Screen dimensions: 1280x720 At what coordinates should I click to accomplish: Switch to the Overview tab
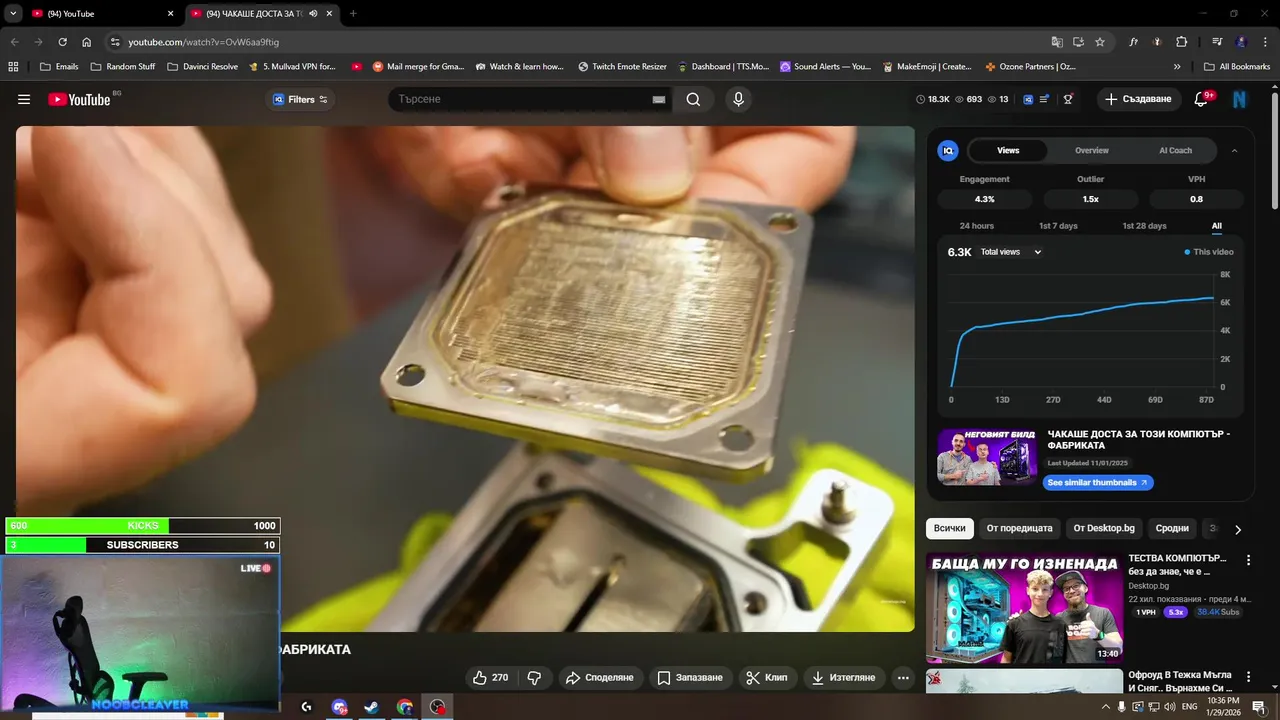[1092, 150]
